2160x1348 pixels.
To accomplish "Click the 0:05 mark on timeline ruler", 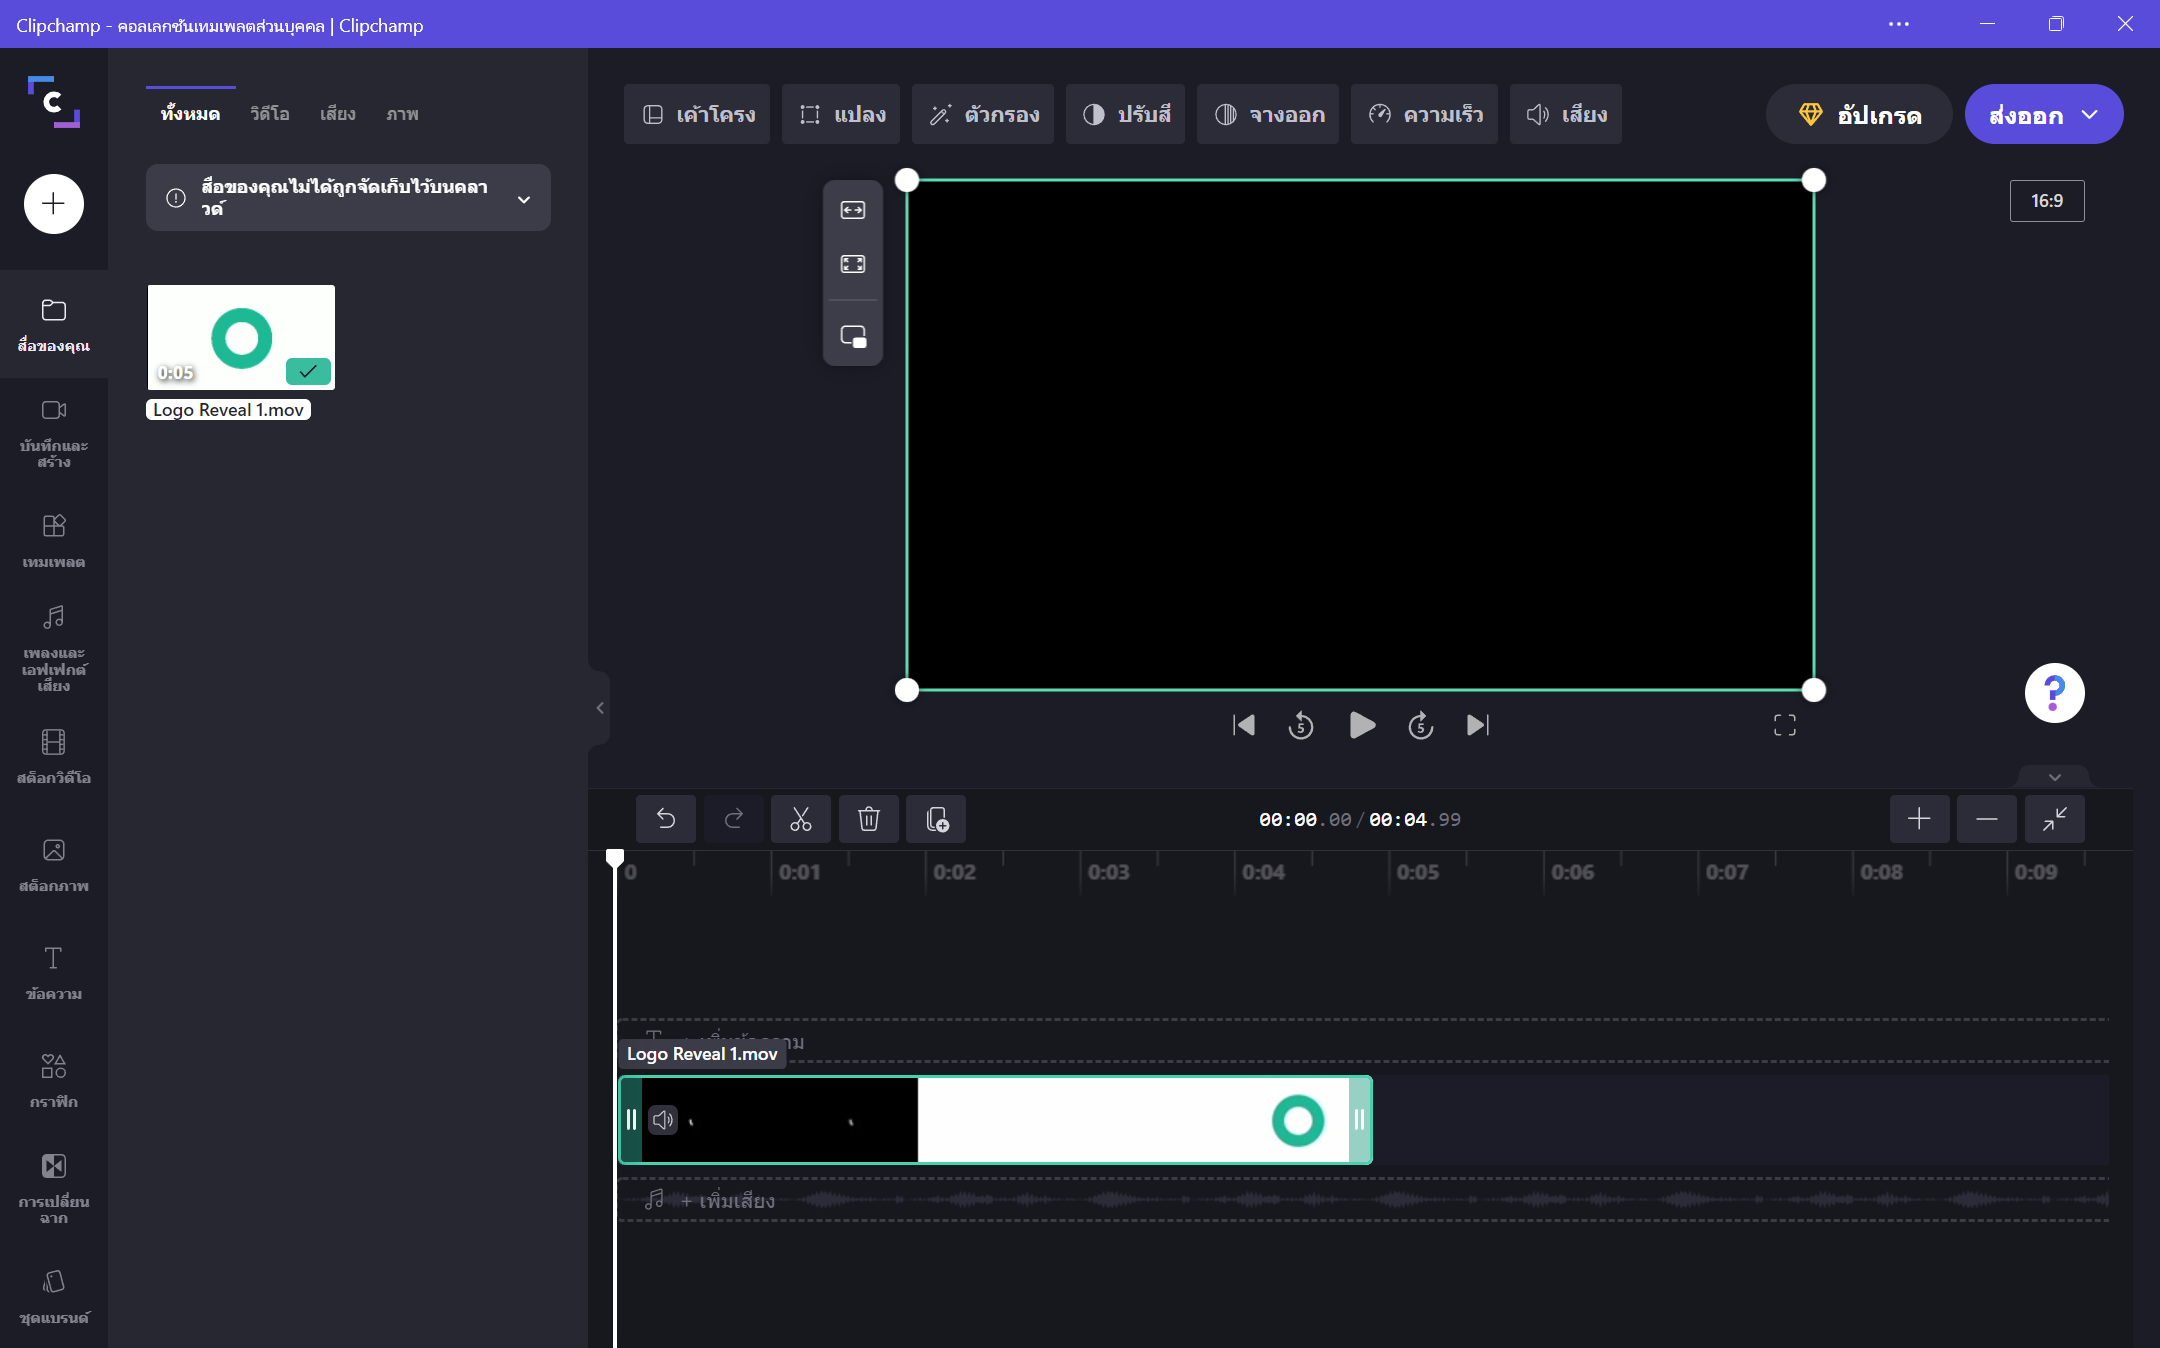I will pos(1417,872).
